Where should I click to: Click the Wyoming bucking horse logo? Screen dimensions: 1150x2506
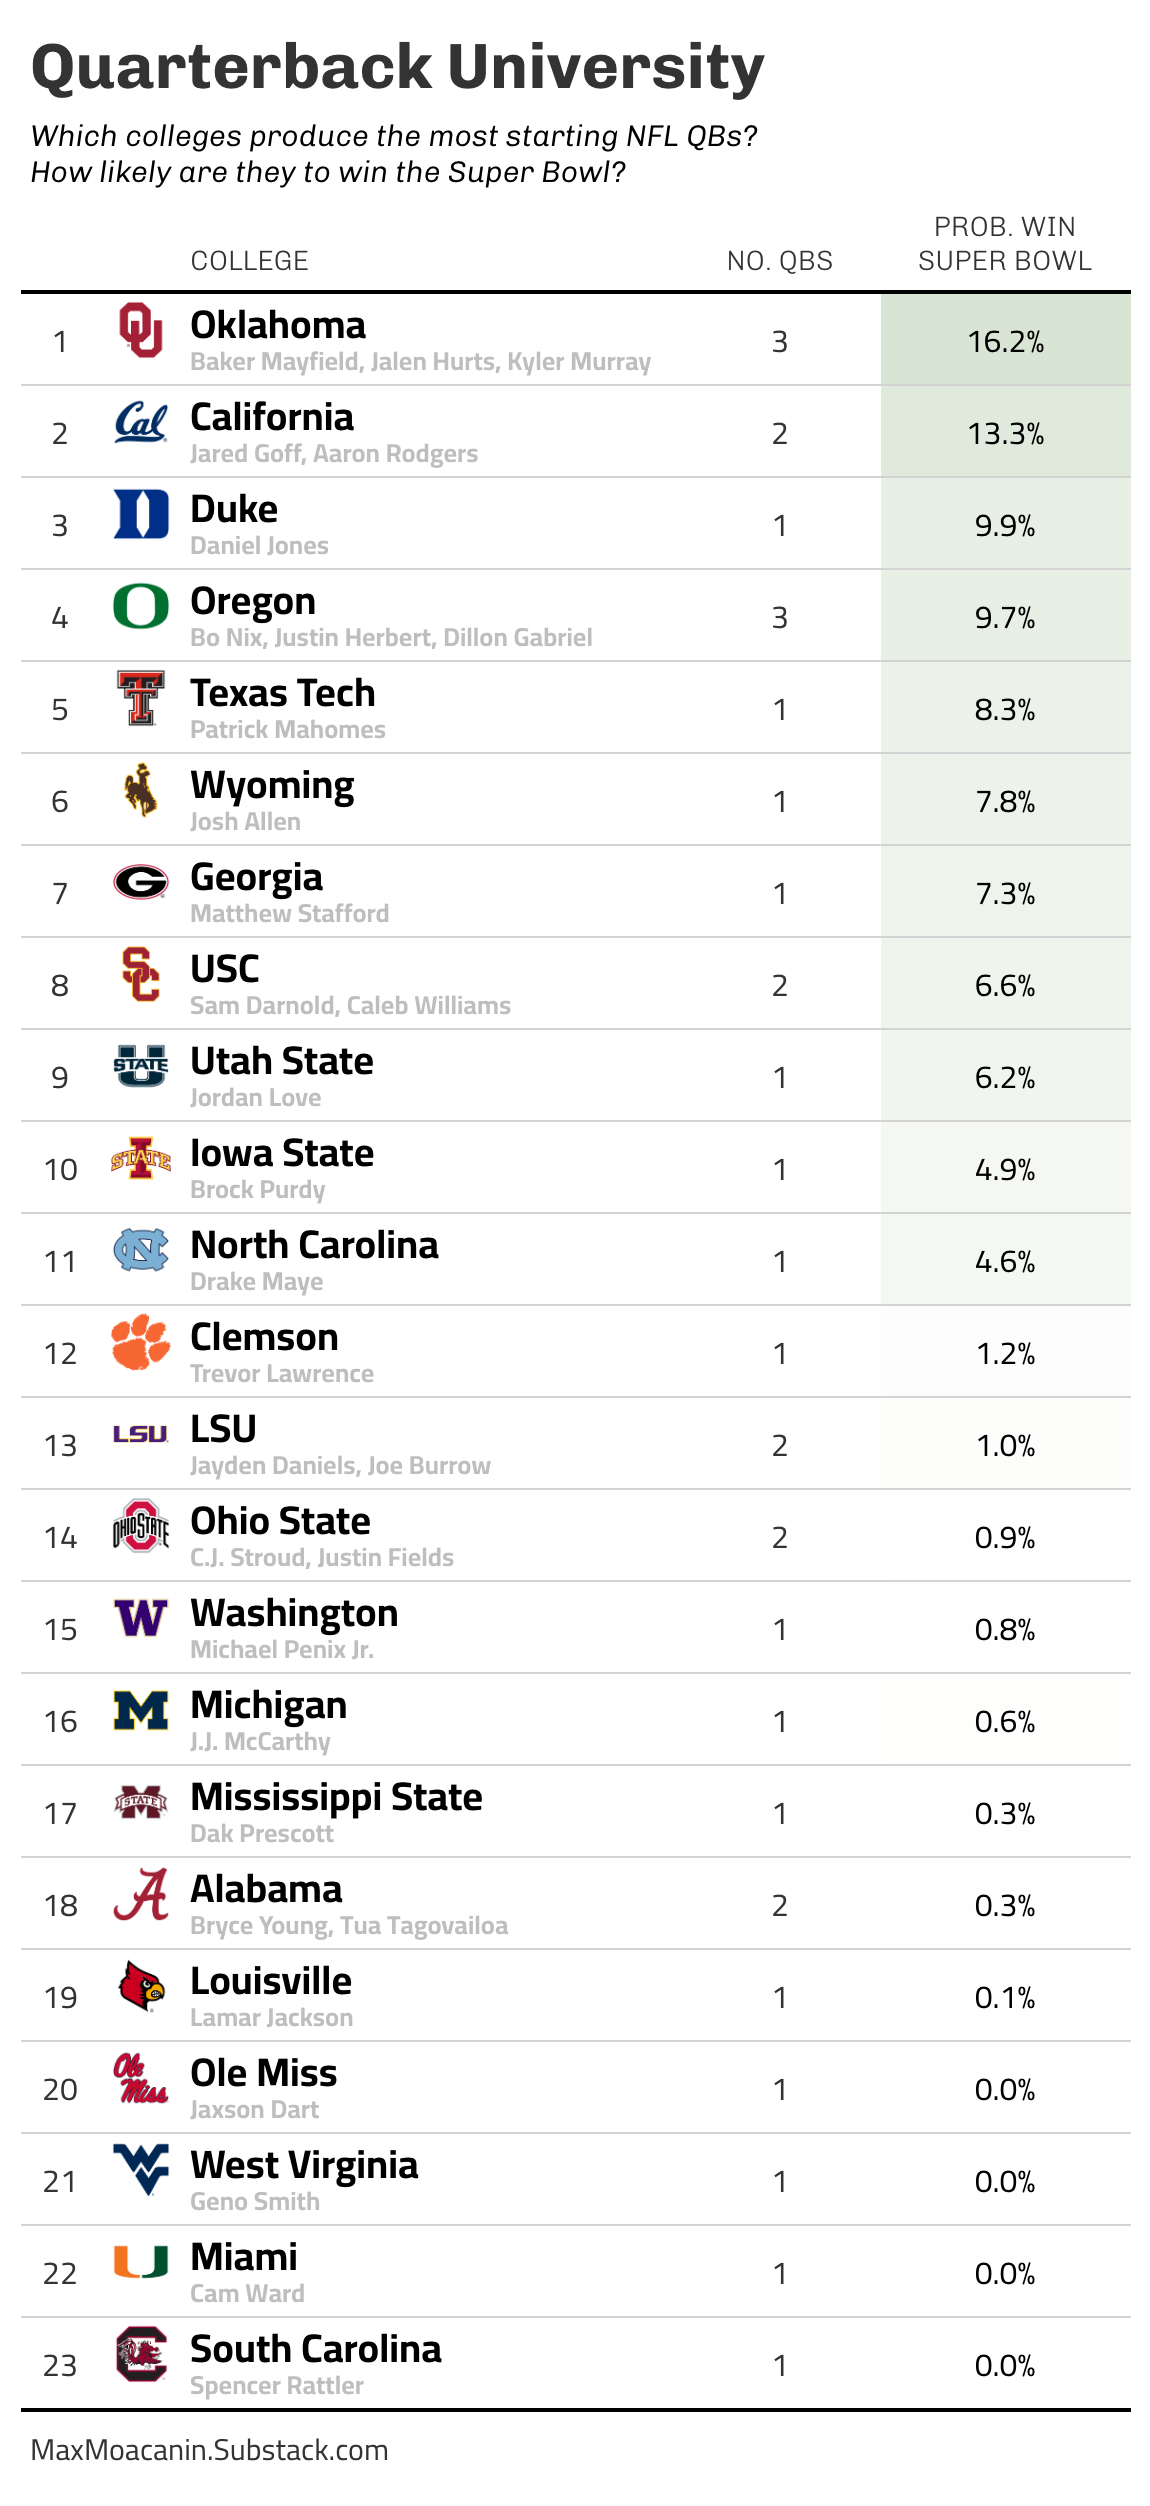(140, 790)
